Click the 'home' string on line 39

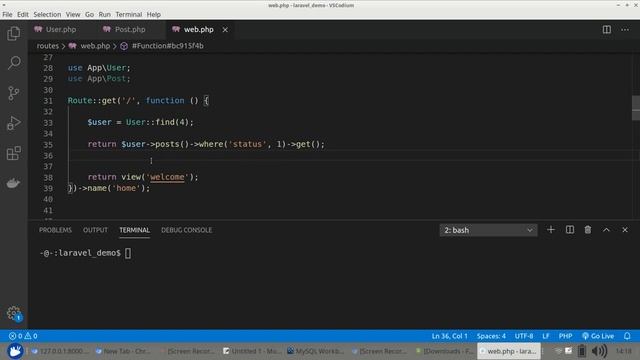click(x=126, y=188)
